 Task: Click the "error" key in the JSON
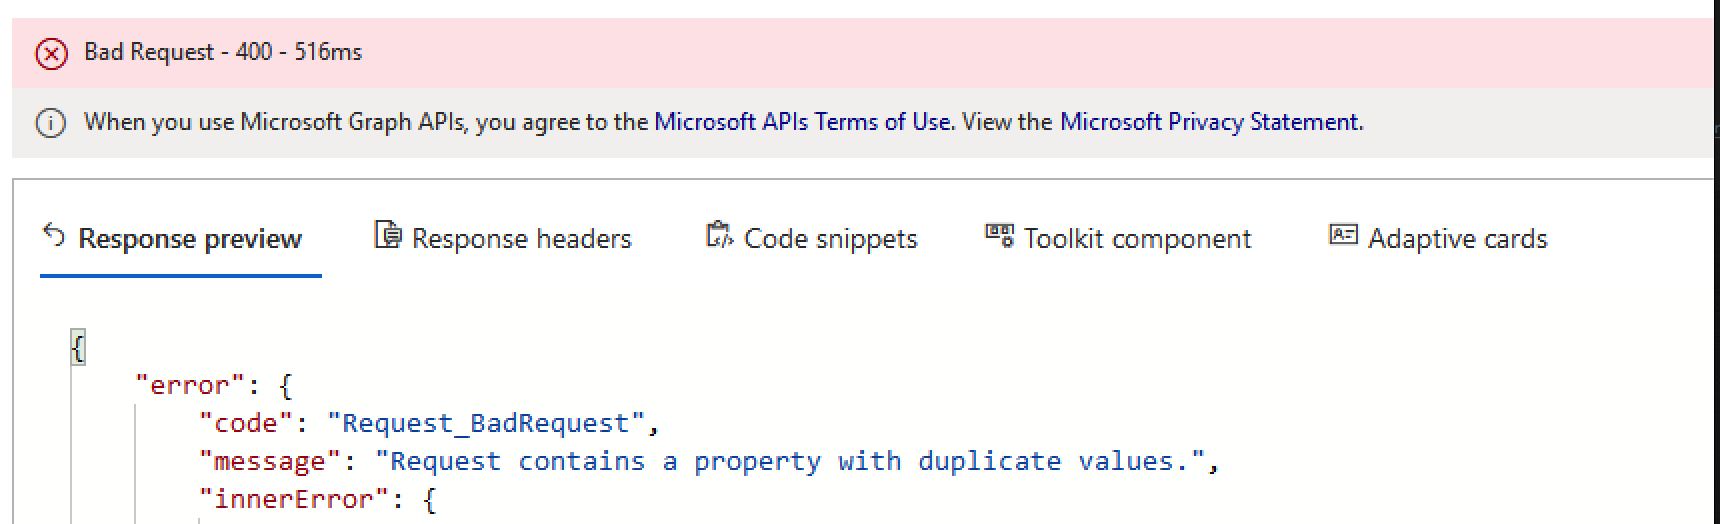(189, 385)
